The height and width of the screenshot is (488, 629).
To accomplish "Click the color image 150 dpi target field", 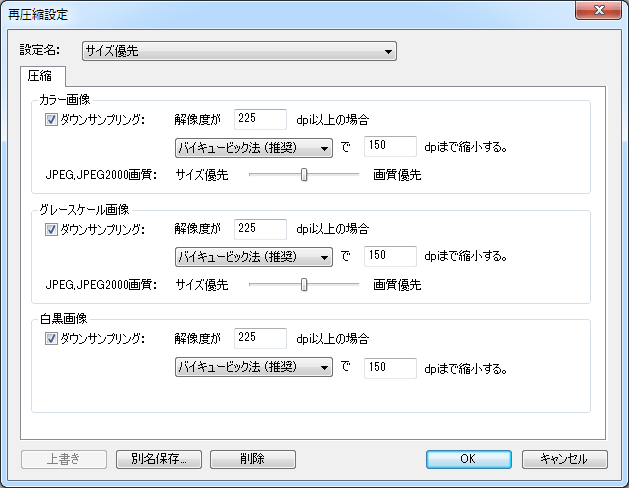I will tap(390, 148).
